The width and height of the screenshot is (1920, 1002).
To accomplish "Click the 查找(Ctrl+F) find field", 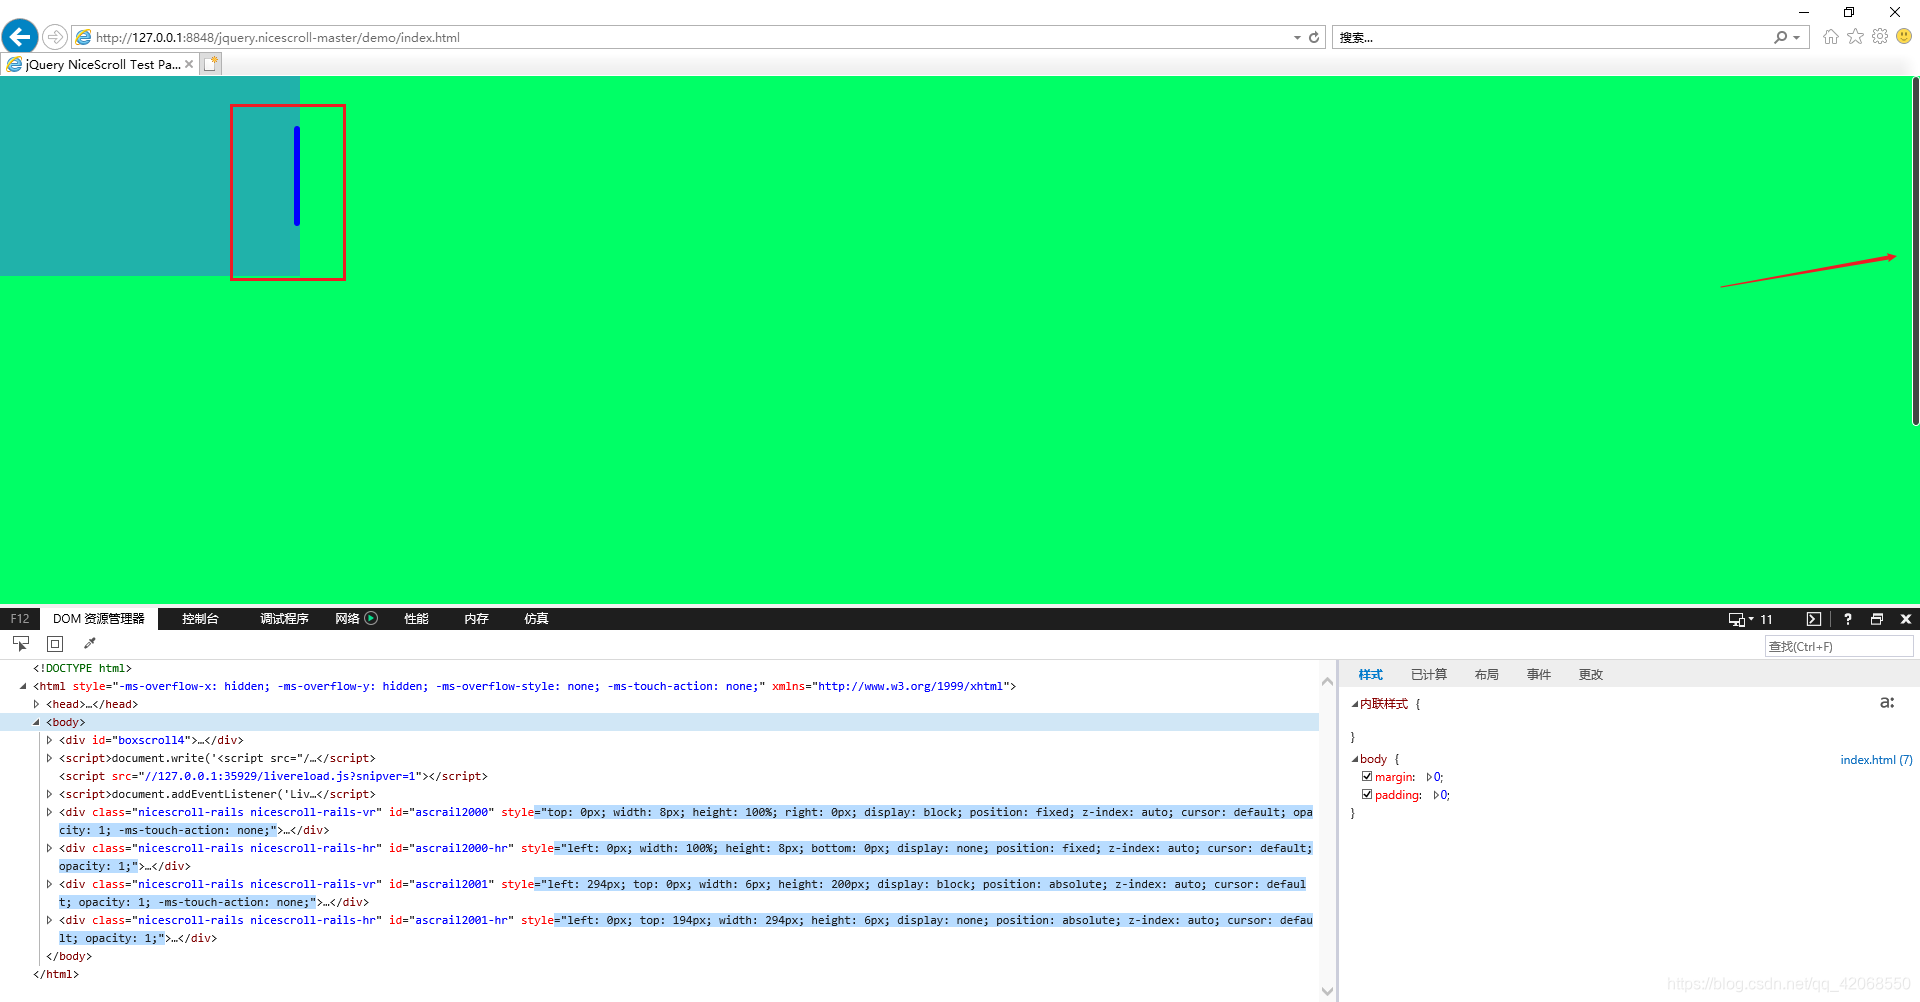I will (x=1838, y=646).
